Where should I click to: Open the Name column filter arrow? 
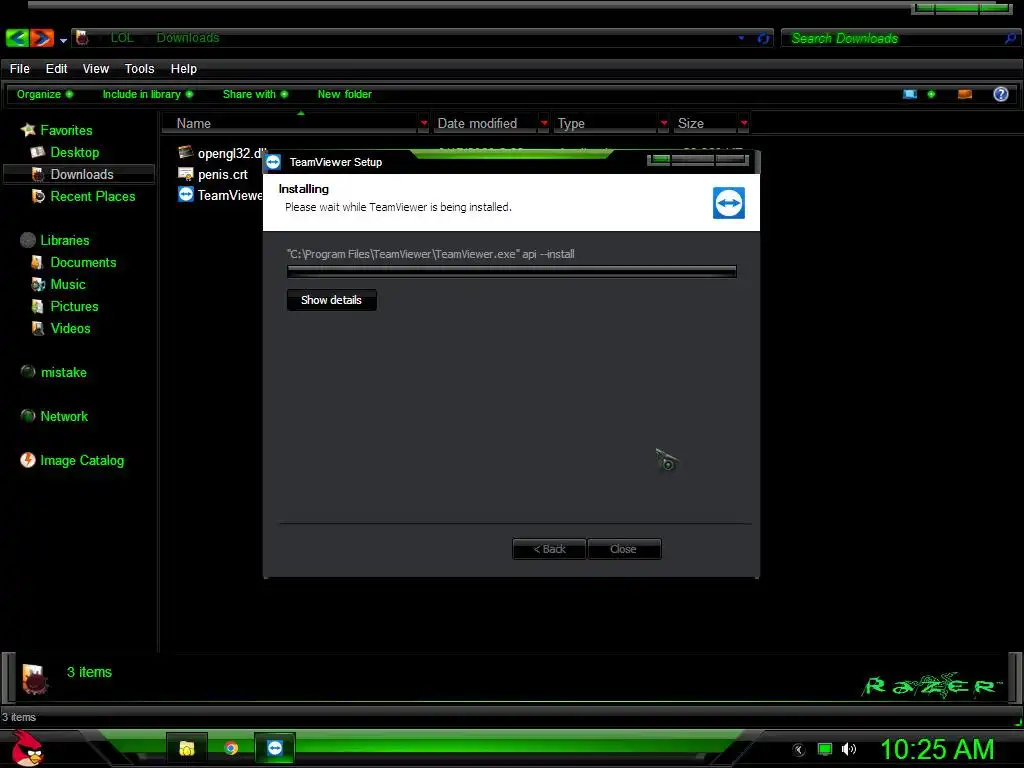[x=424, y=123]
